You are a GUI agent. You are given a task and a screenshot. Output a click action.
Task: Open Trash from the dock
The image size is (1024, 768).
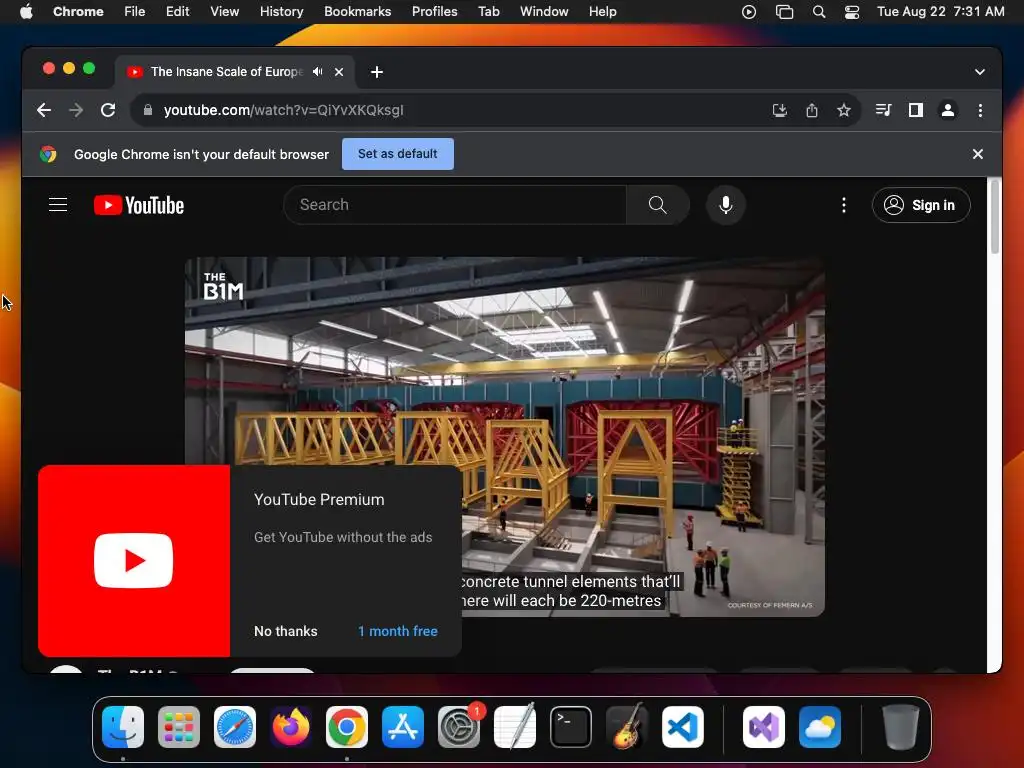pyautogui.click(x=901, y=727)
